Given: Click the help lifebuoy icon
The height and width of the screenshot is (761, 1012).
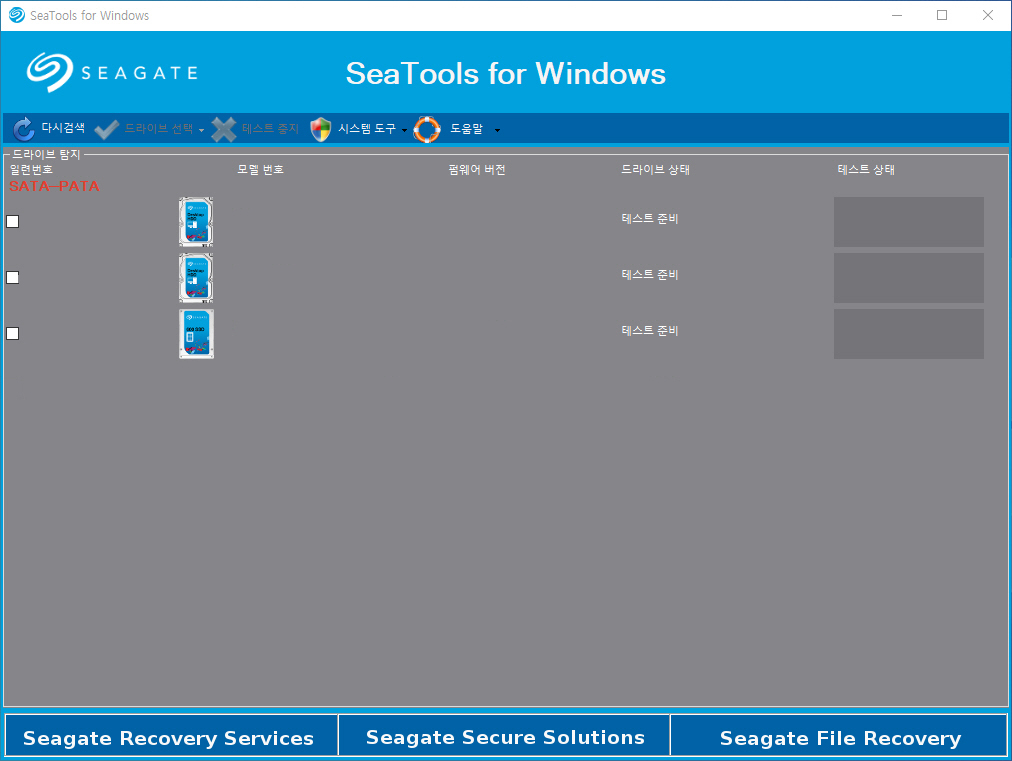Looking at the screenshot, I should click(427, 129).
